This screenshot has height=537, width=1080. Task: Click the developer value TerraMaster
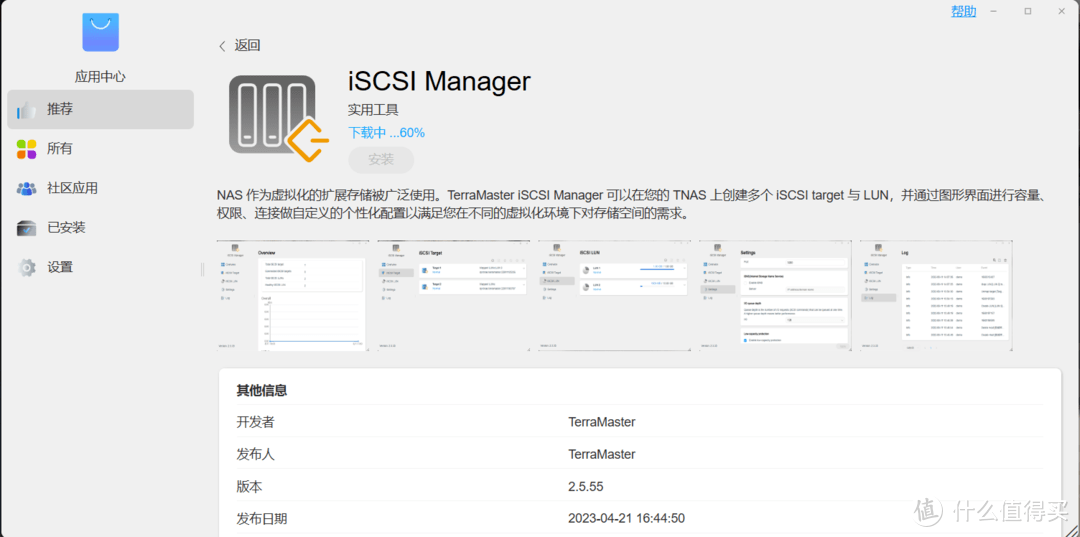tap(602, 422)
